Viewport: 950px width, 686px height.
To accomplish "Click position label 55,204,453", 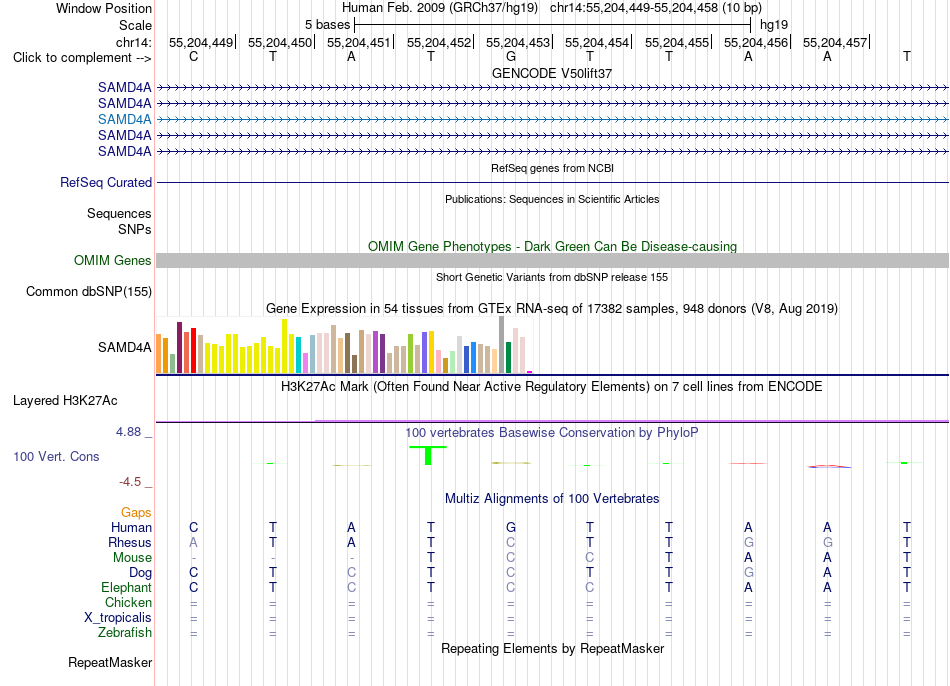I will pos(518,42).
